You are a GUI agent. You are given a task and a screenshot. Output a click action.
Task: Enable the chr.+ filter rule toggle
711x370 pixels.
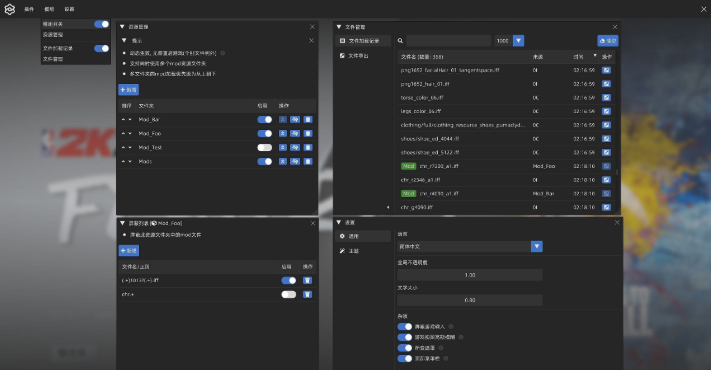tap(289, 295)
